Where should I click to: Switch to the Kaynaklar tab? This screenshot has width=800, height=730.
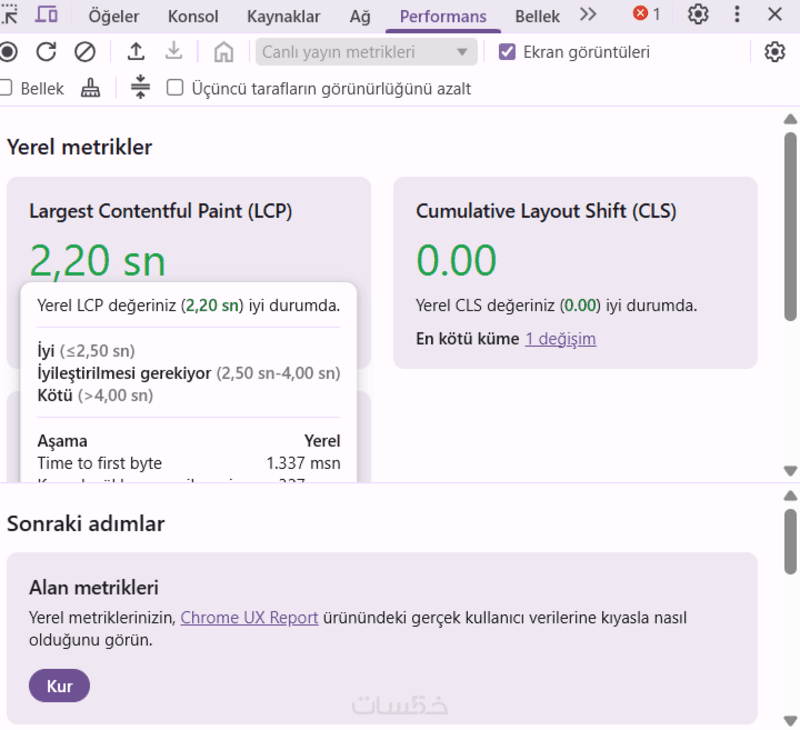tap(284, 16)
